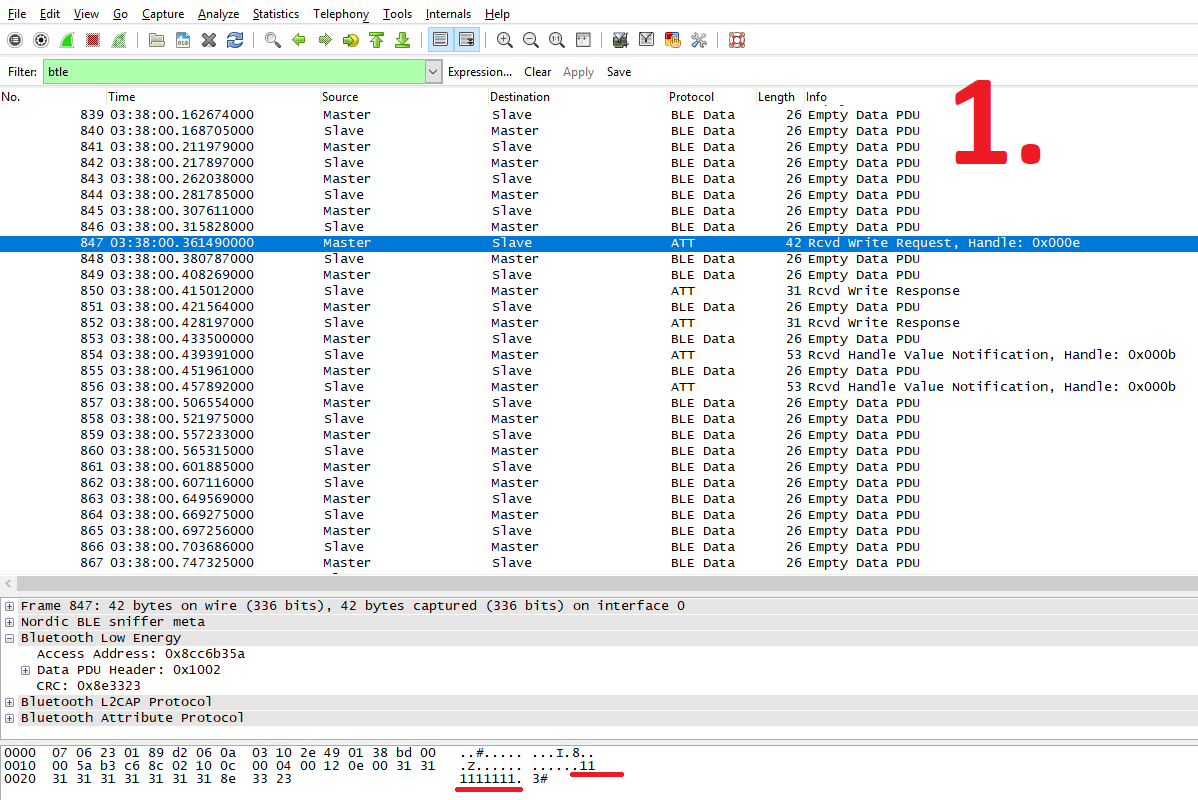Open the Analyze menu

click(x=219, y=14)
